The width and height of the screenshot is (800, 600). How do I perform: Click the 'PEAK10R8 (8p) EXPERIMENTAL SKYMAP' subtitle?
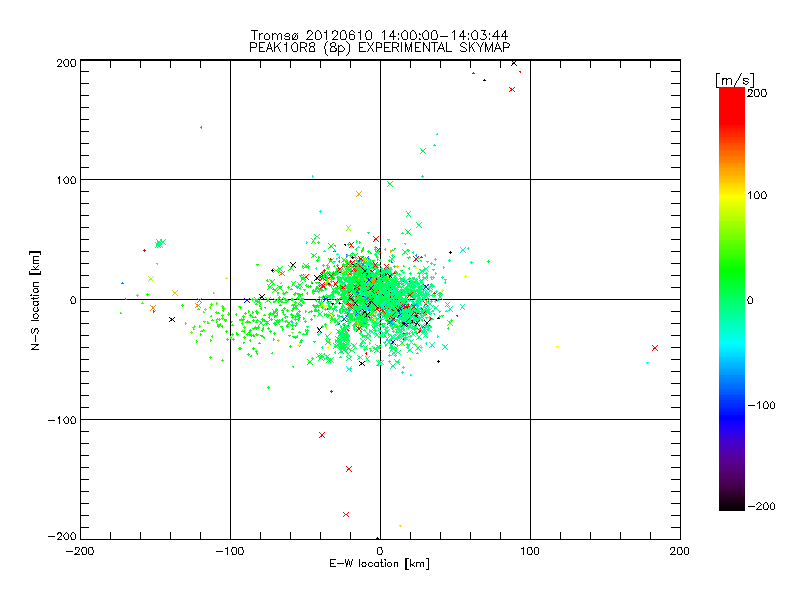point(379,47)
